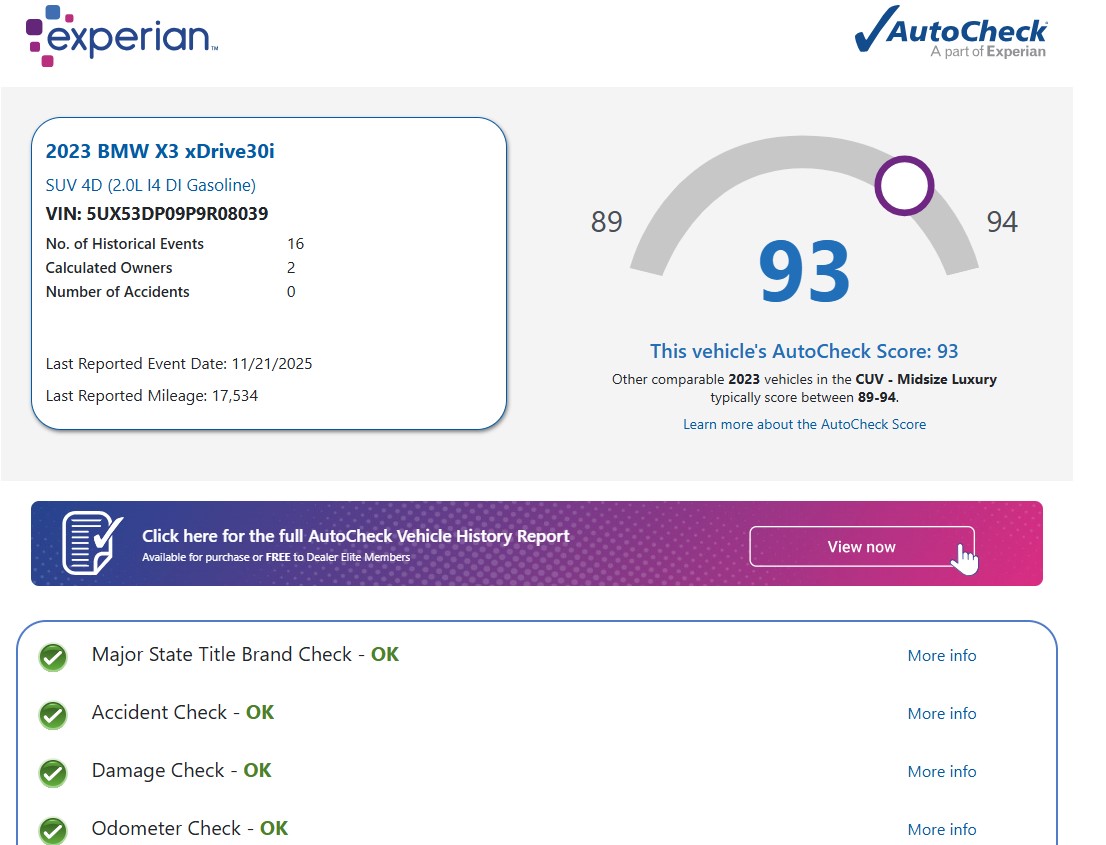Image resolution: width=1106 pixels, height=845 pixels.
Task: Click the full Vehicle History Report banner text
Action: 355,536
